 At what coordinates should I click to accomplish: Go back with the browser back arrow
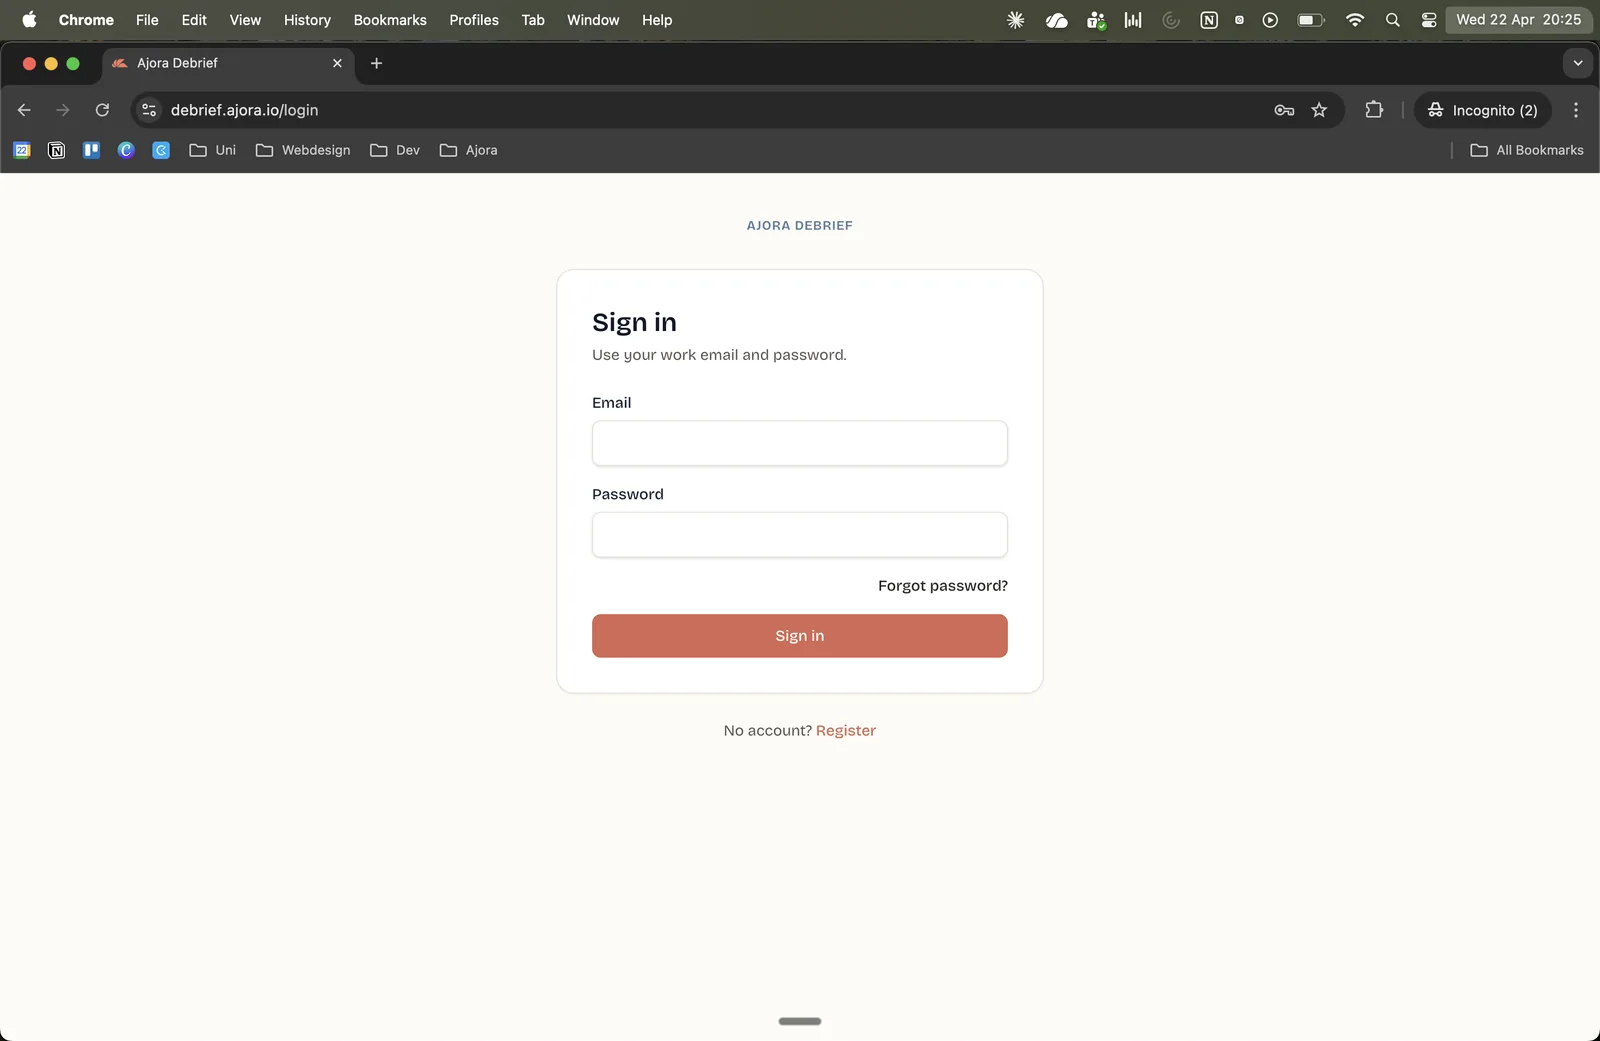click(24, 110)
